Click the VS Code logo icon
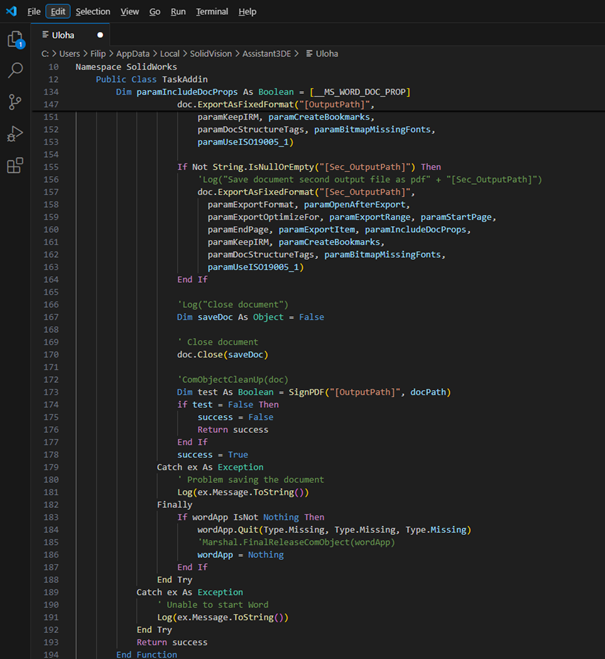The height and width of the screenshot is (659, 605). coord(10,12)
